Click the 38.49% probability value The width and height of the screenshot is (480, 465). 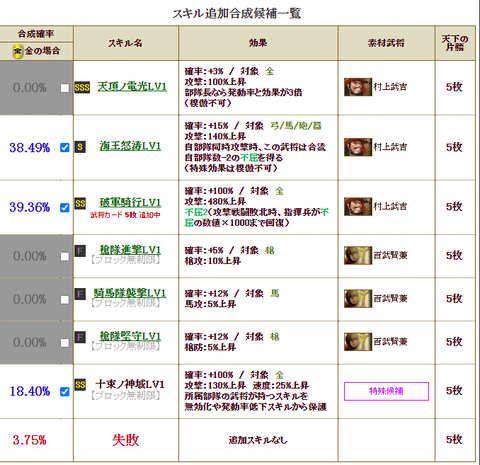pos(30,147)
